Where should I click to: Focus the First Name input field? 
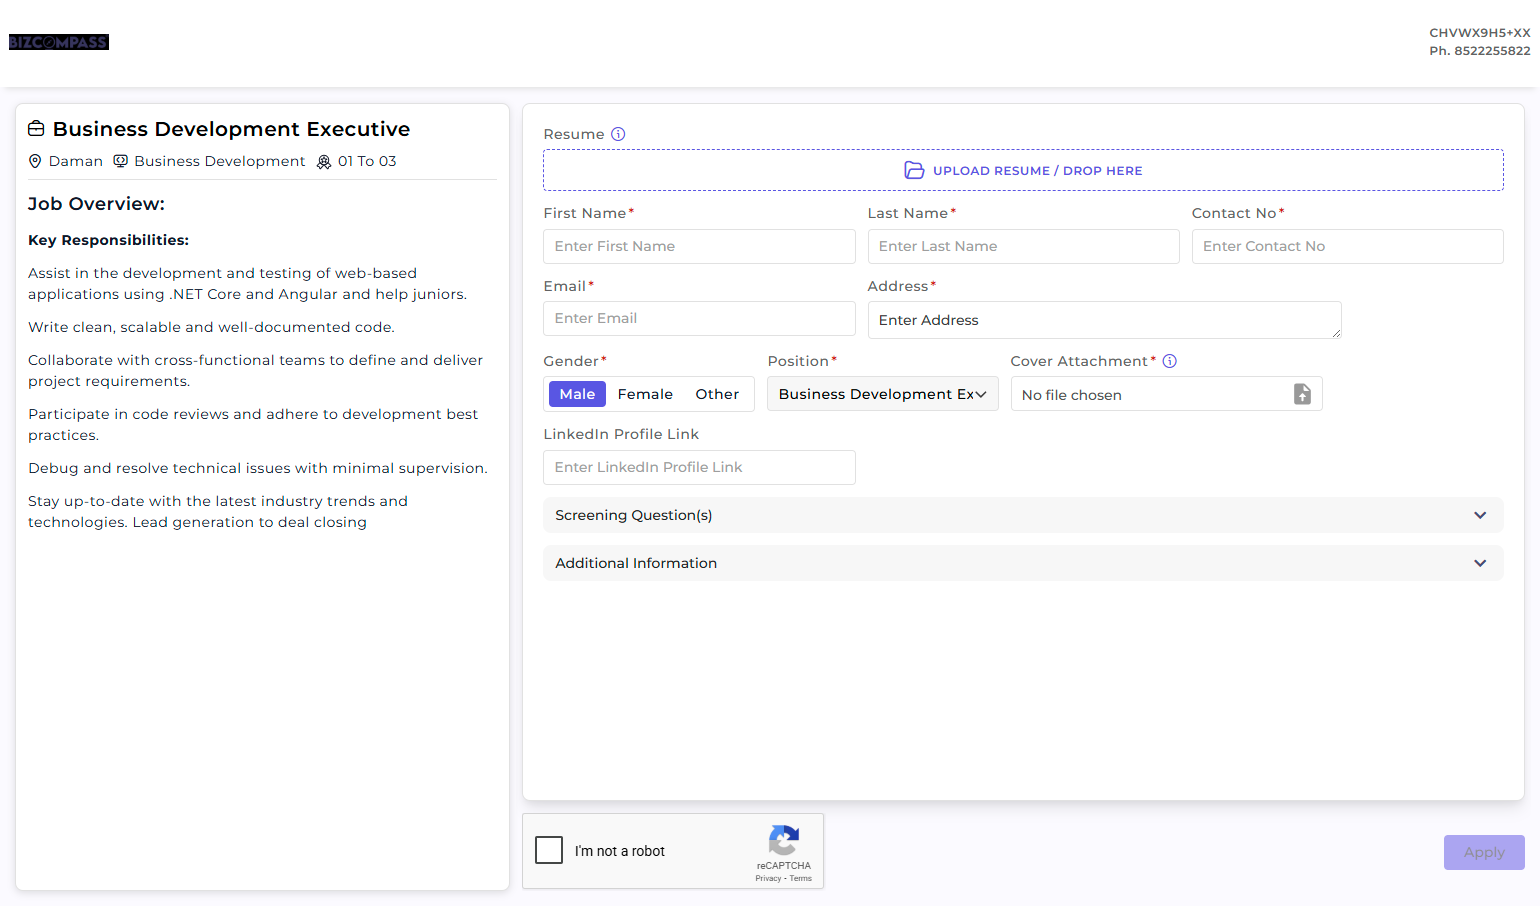pyautogui.click(x=699, y=246)
